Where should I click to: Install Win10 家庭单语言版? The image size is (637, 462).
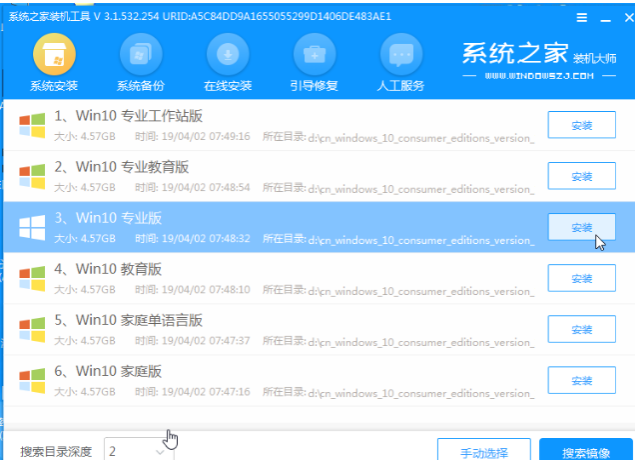[581, 329]
